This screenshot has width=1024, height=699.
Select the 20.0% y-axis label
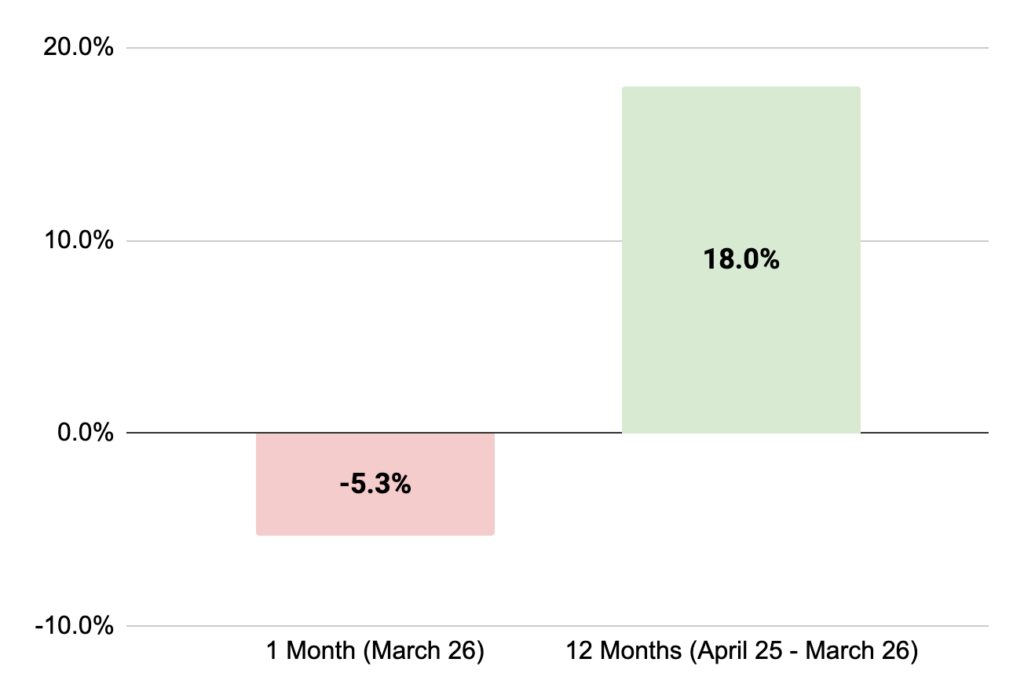coord(76,48)
